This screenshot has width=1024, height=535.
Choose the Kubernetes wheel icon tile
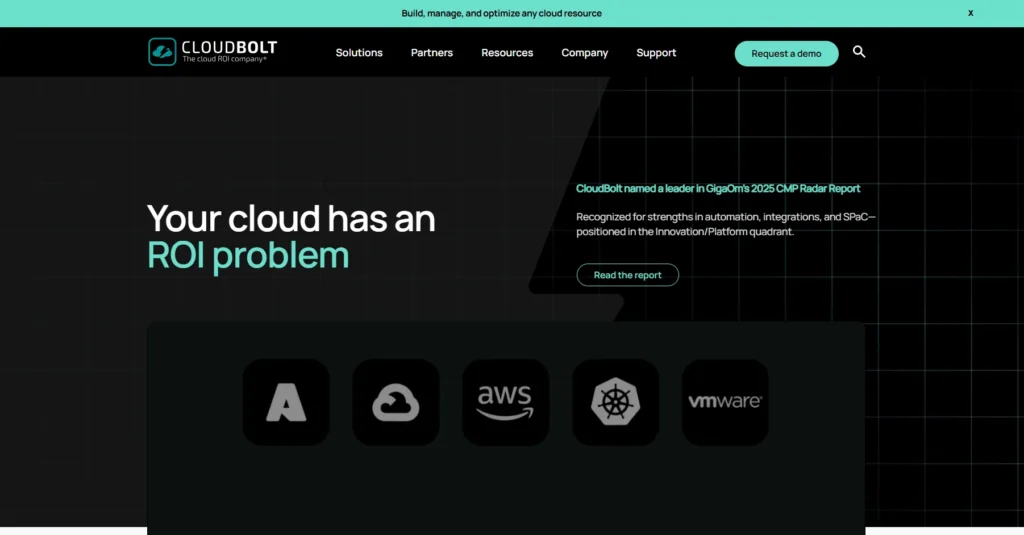(615, 402)
